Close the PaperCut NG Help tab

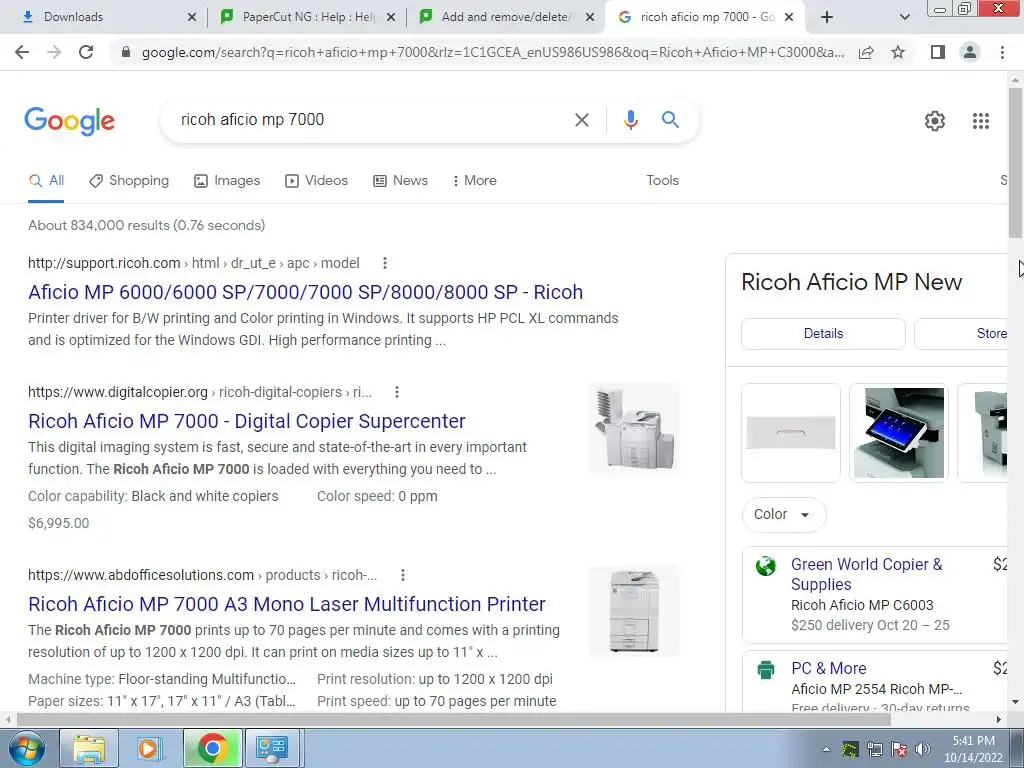[x=391, y=18]
